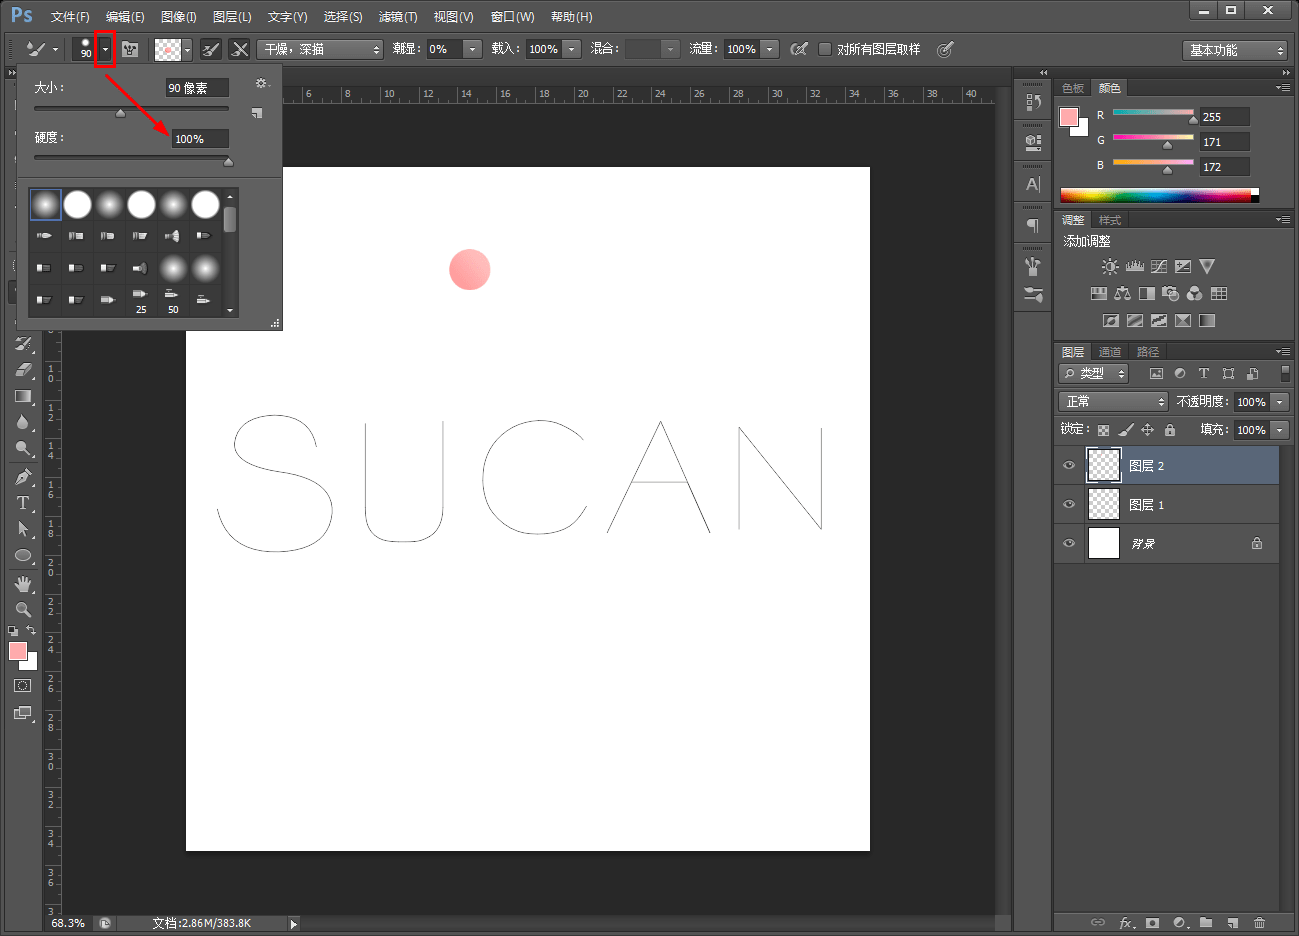This screenshot has width=1299, height=936.
Task: Add a Curves adjustment
Action: [x=1159, y=267]
